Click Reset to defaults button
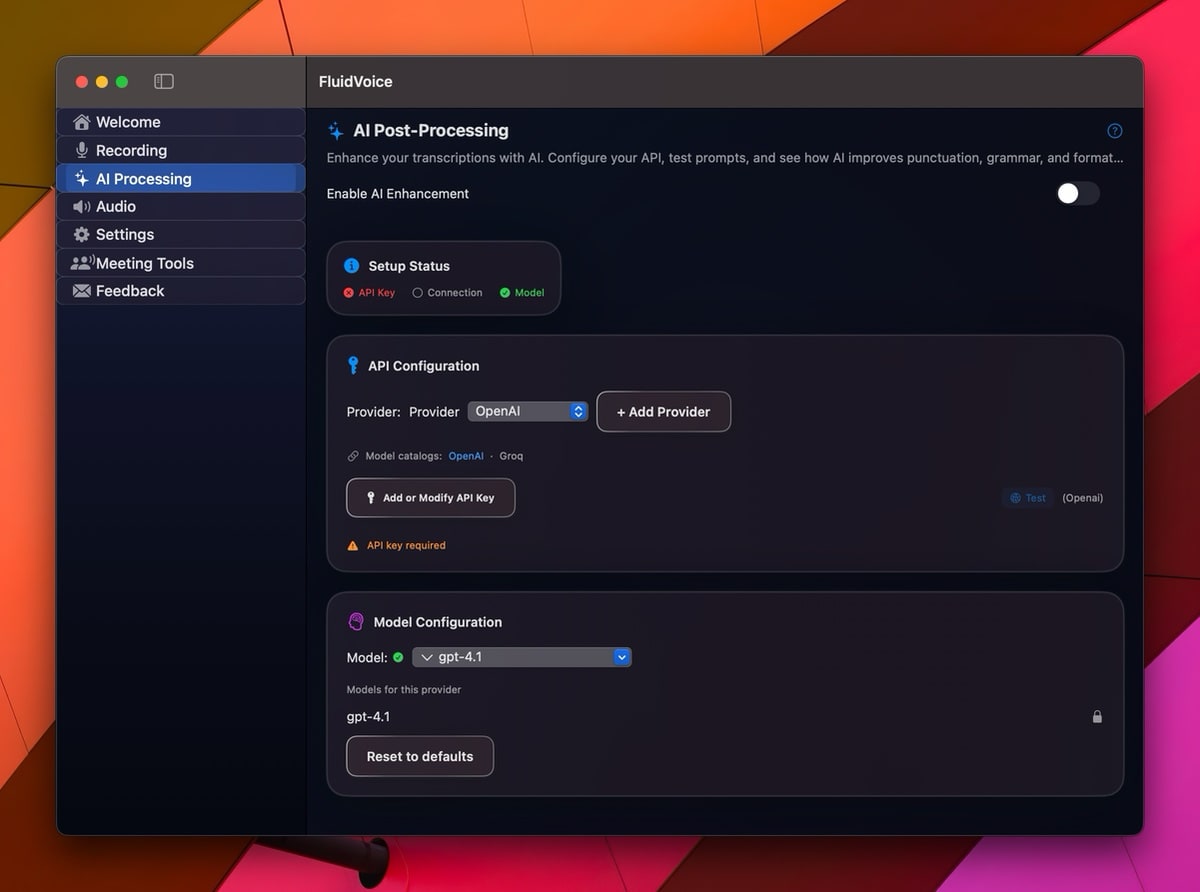1200x892 pixels. point(420,757)
